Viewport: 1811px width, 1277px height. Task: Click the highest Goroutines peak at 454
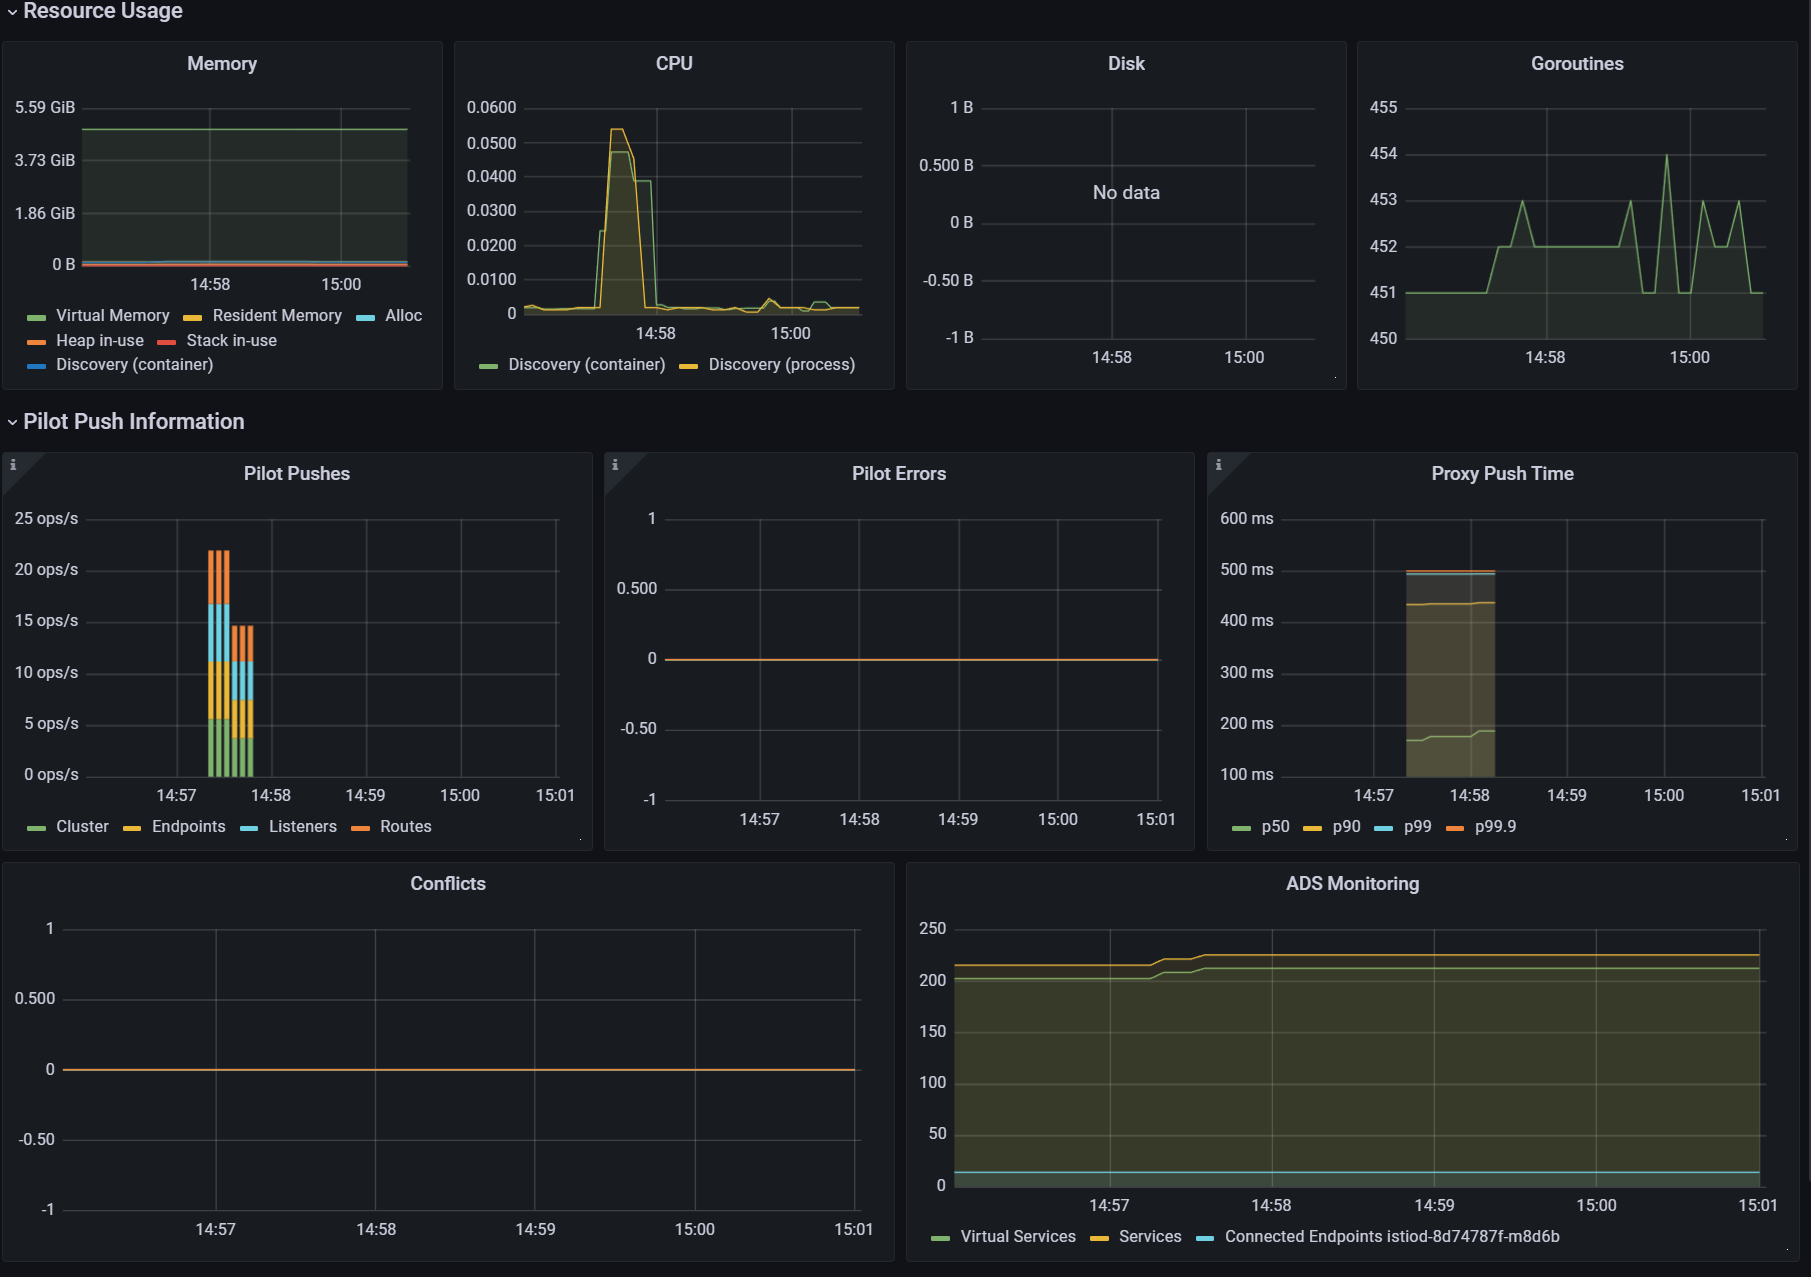(1666, 156)
